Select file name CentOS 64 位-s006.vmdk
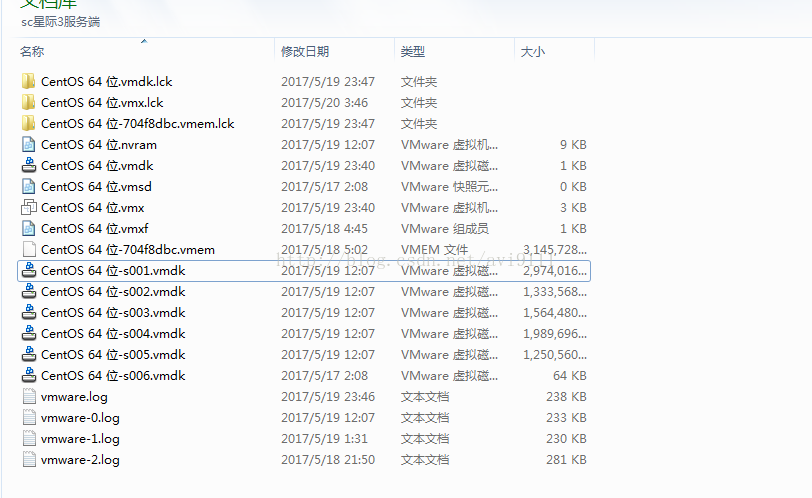The image size is (812, 498). [x=113, y=375]
